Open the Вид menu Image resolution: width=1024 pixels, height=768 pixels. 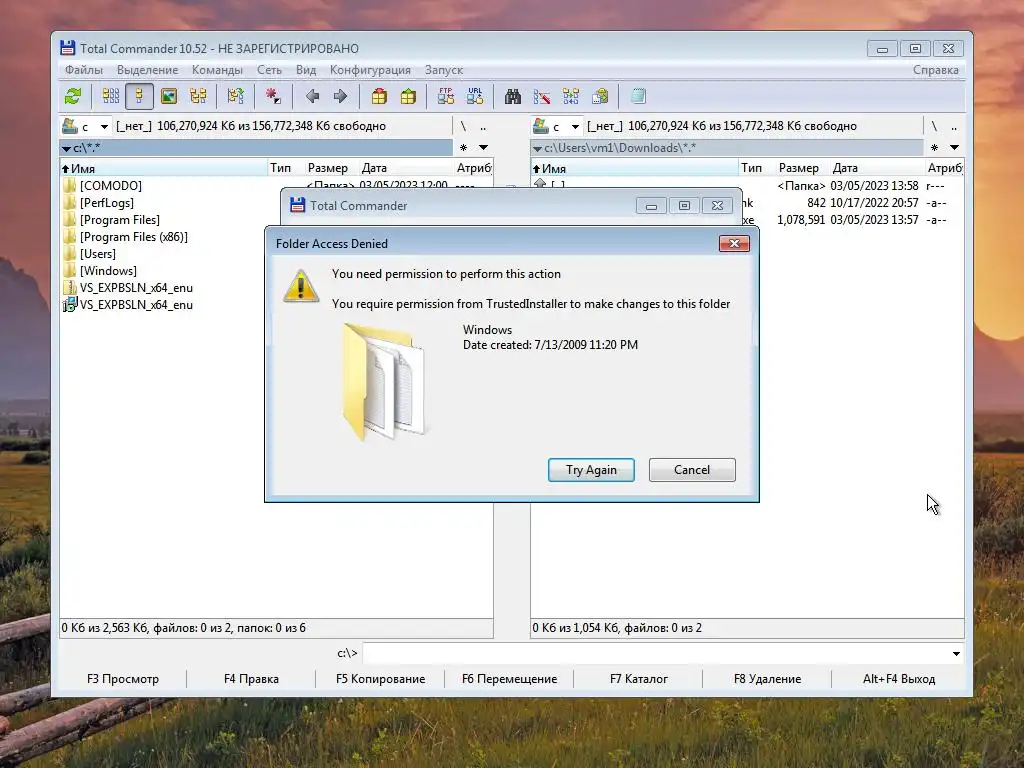pos(306,70)
